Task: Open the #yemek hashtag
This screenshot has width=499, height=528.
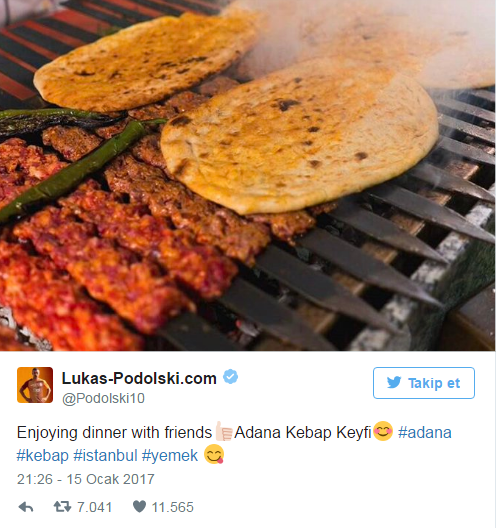Action: click(170, 456)
